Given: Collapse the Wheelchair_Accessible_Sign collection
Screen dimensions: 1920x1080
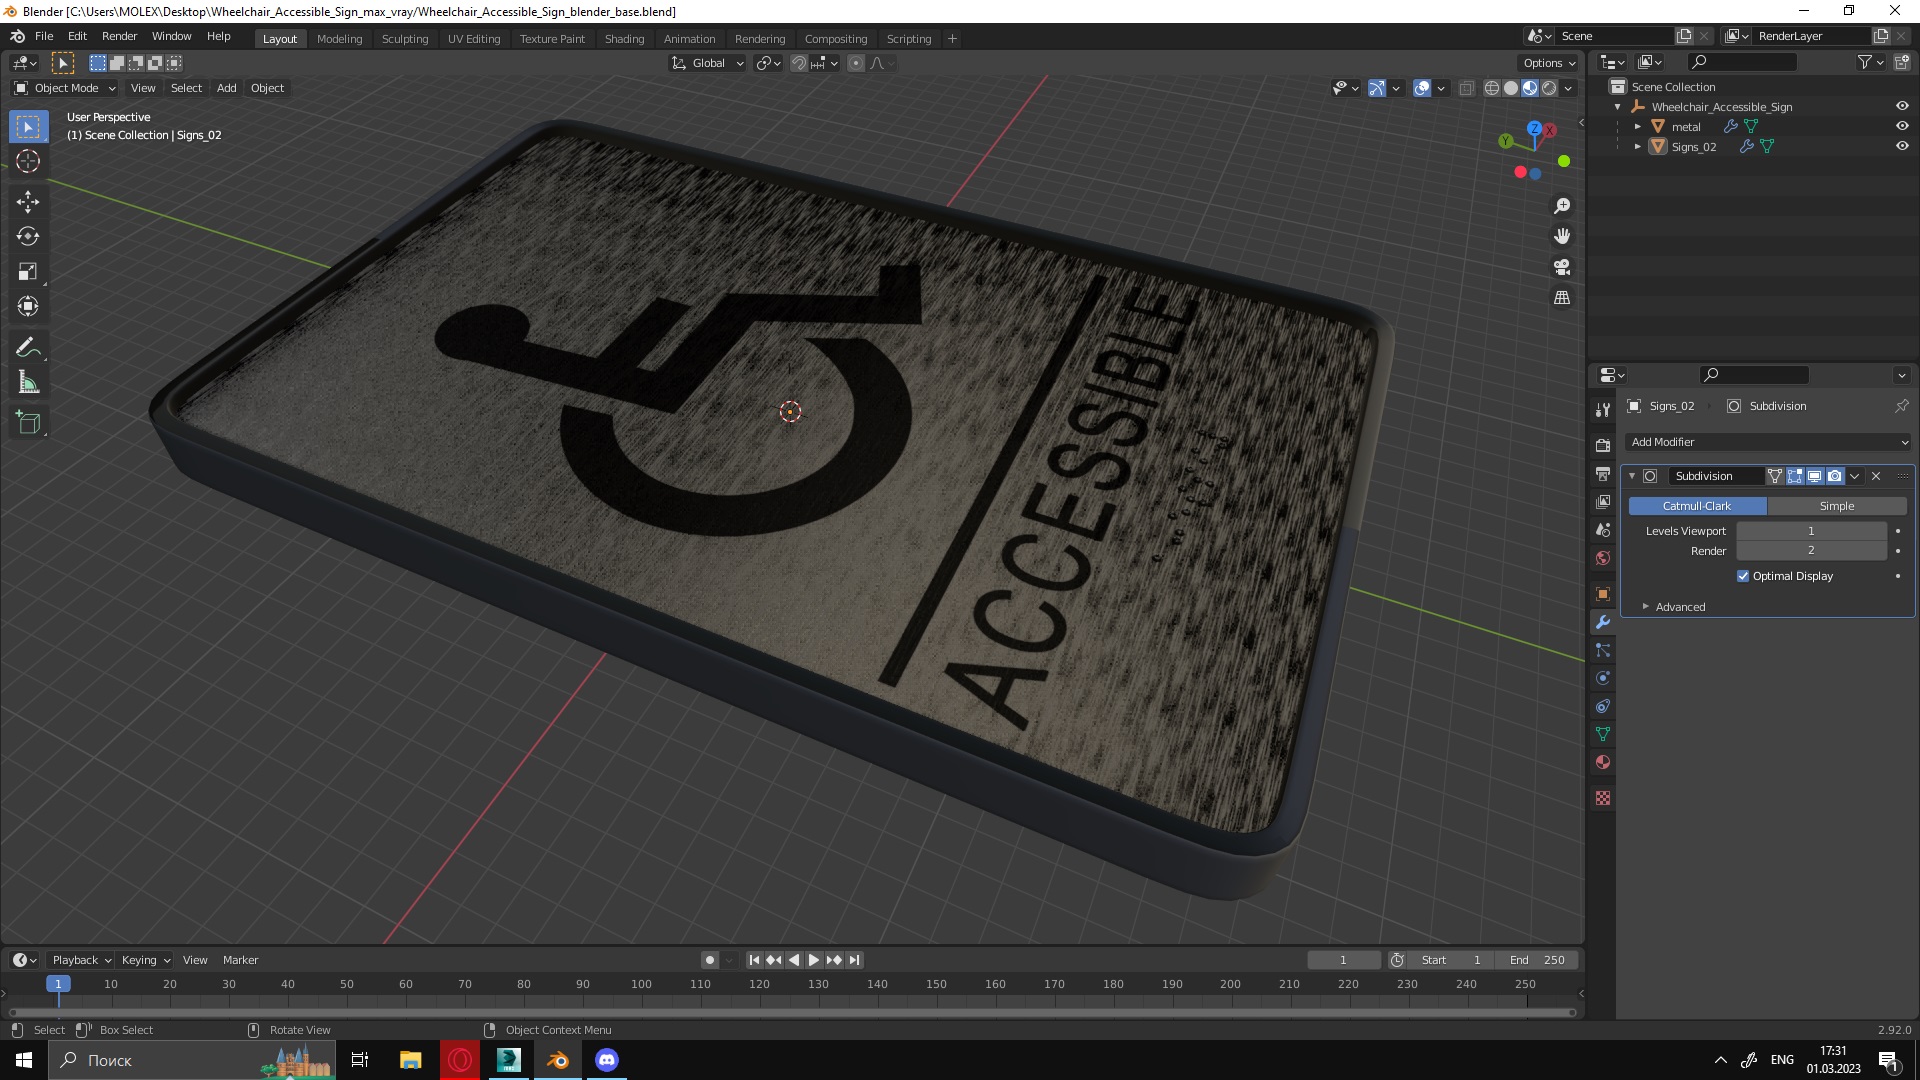Looking at the screenshot, I should 1618,106.
